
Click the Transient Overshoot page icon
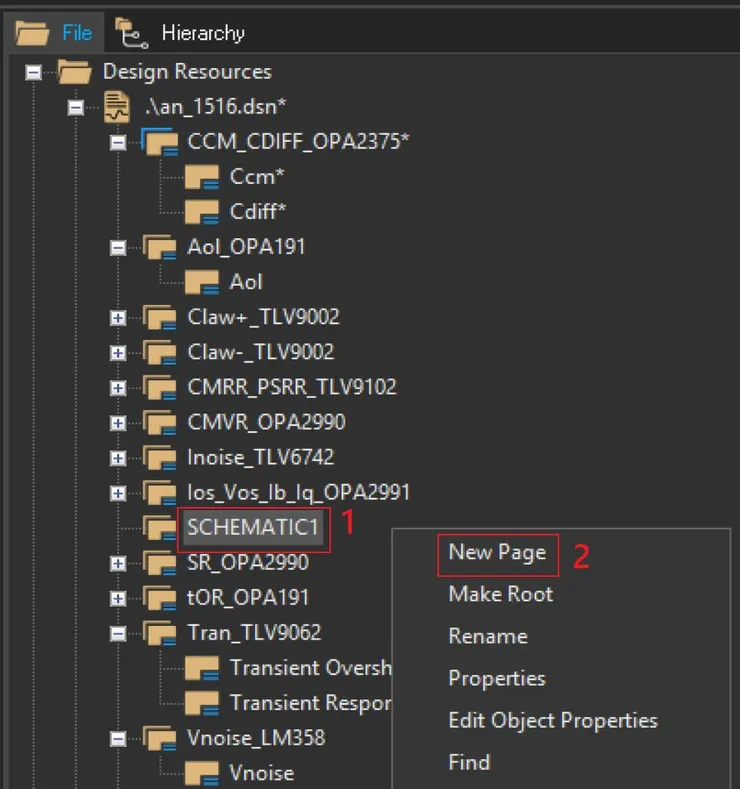tap(202, 668)
